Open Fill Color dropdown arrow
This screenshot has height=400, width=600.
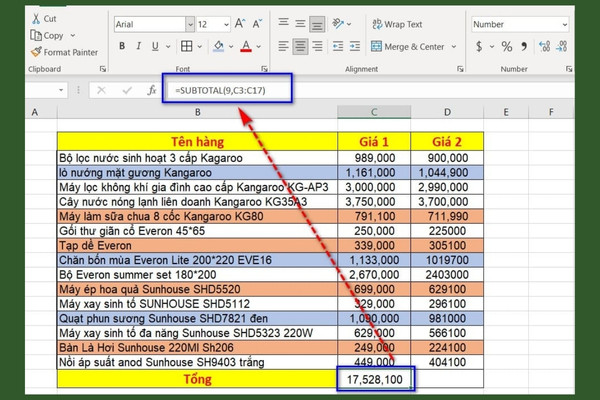click(231, 47)
